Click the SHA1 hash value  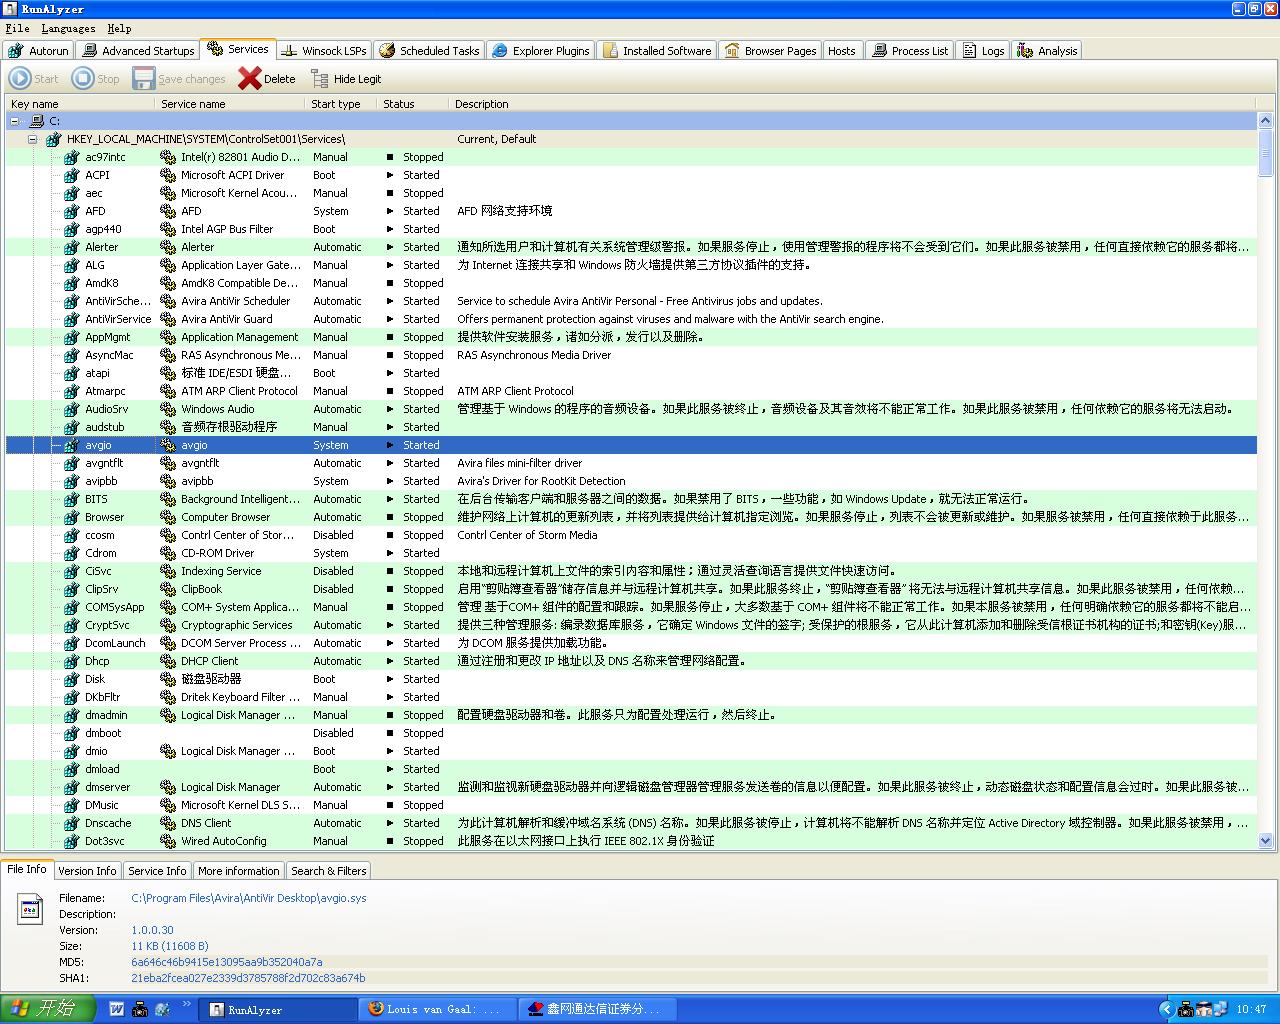tap(248, 978)
